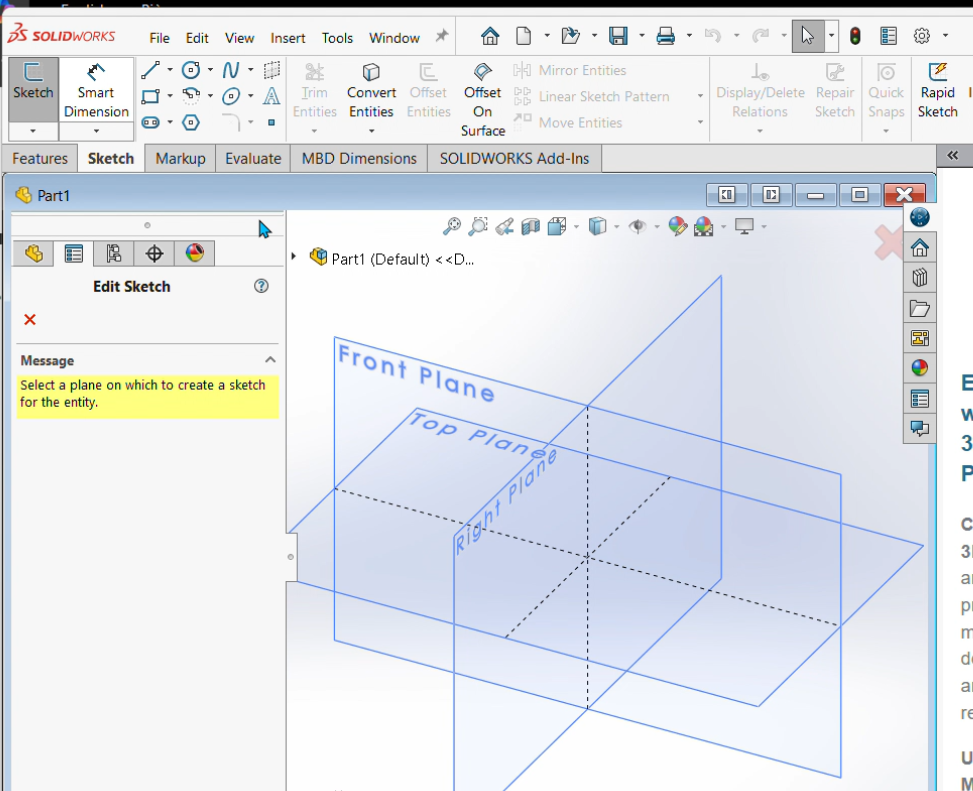Viewport: 973px width, 791px height.
Task: Collapse the Message section
Action: [270, 360]
